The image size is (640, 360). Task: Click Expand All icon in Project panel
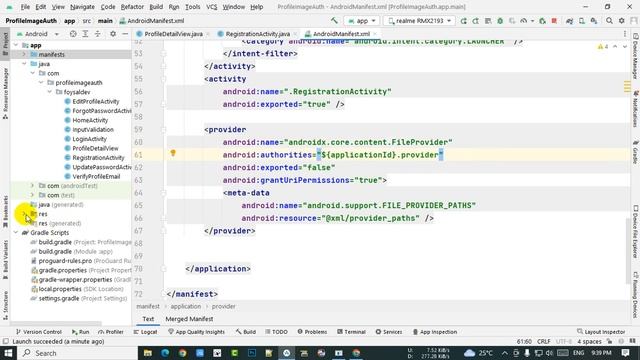[x=85, y=34]
